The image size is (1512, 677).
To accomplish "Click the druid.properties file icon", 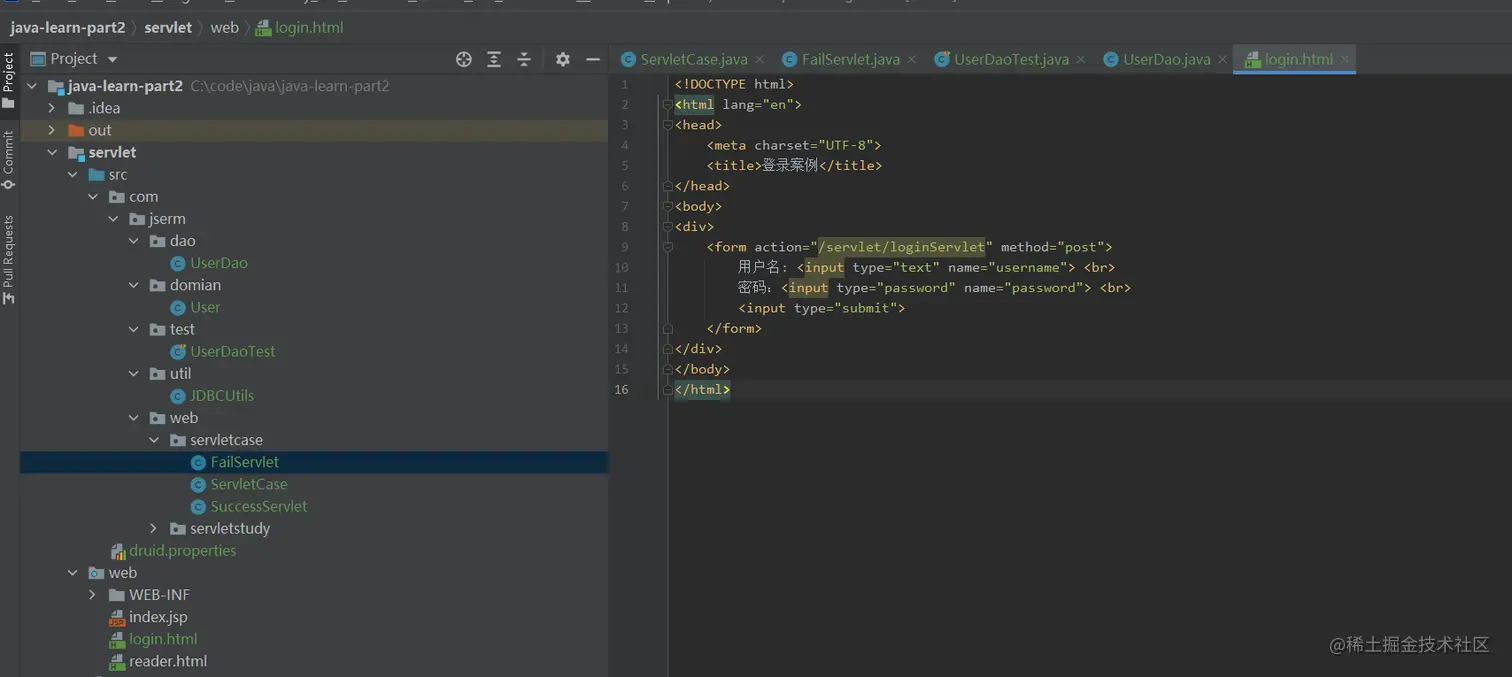I will 117,551.
